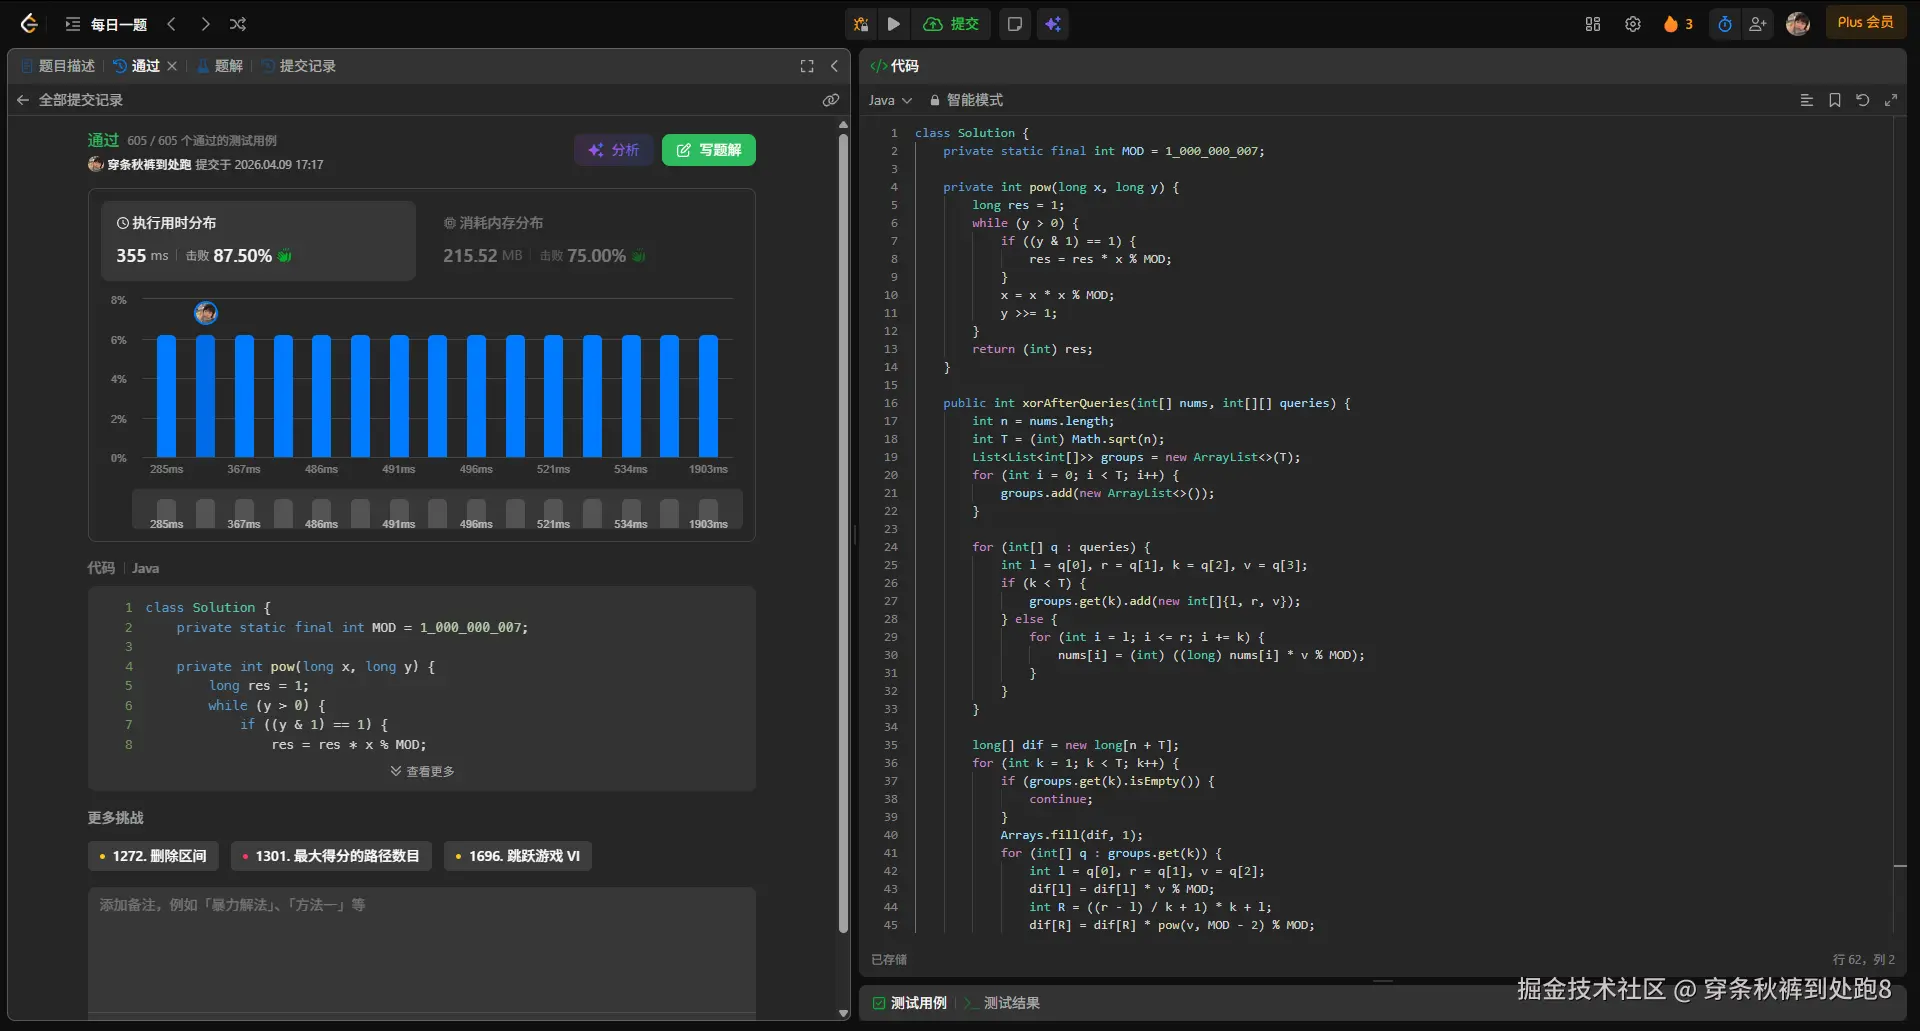
Task: Click the green 写题解 button
Action: click(709, 150)
